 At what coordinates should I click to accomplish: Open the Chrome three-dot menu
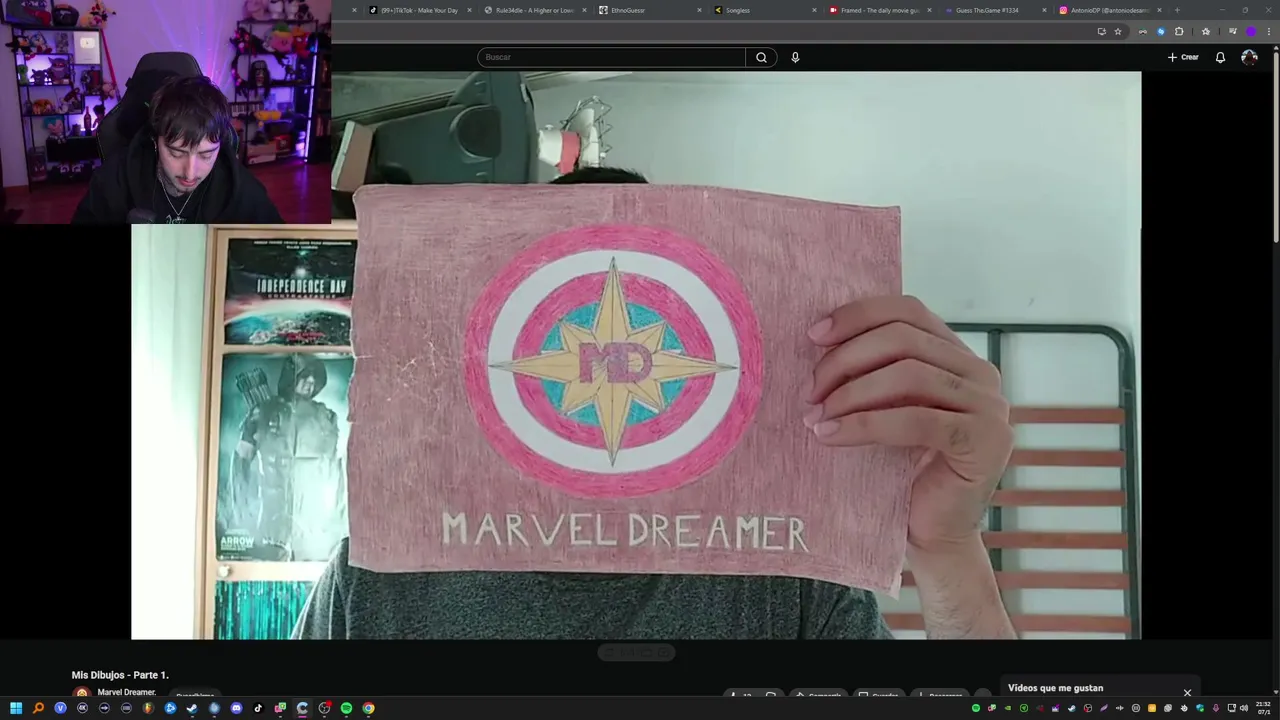coord(1269,31)
